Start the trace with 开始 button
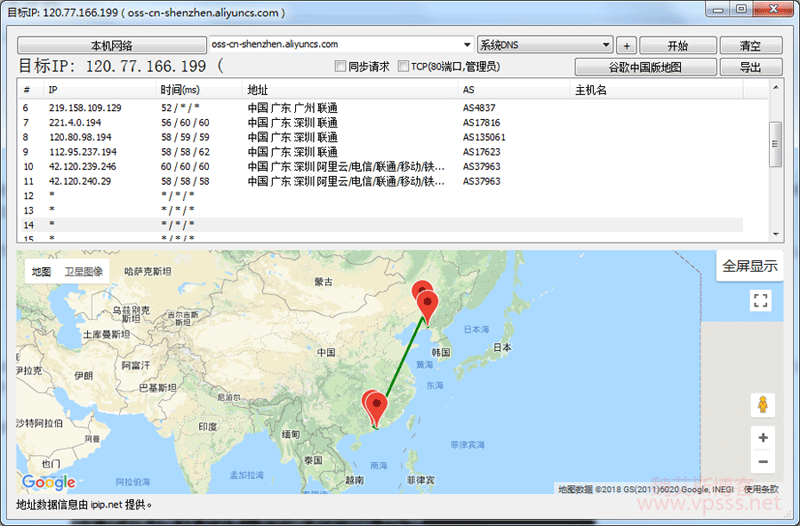Viewport: 800px width, 526px height. pyautogui.click(x=678, y=45)
